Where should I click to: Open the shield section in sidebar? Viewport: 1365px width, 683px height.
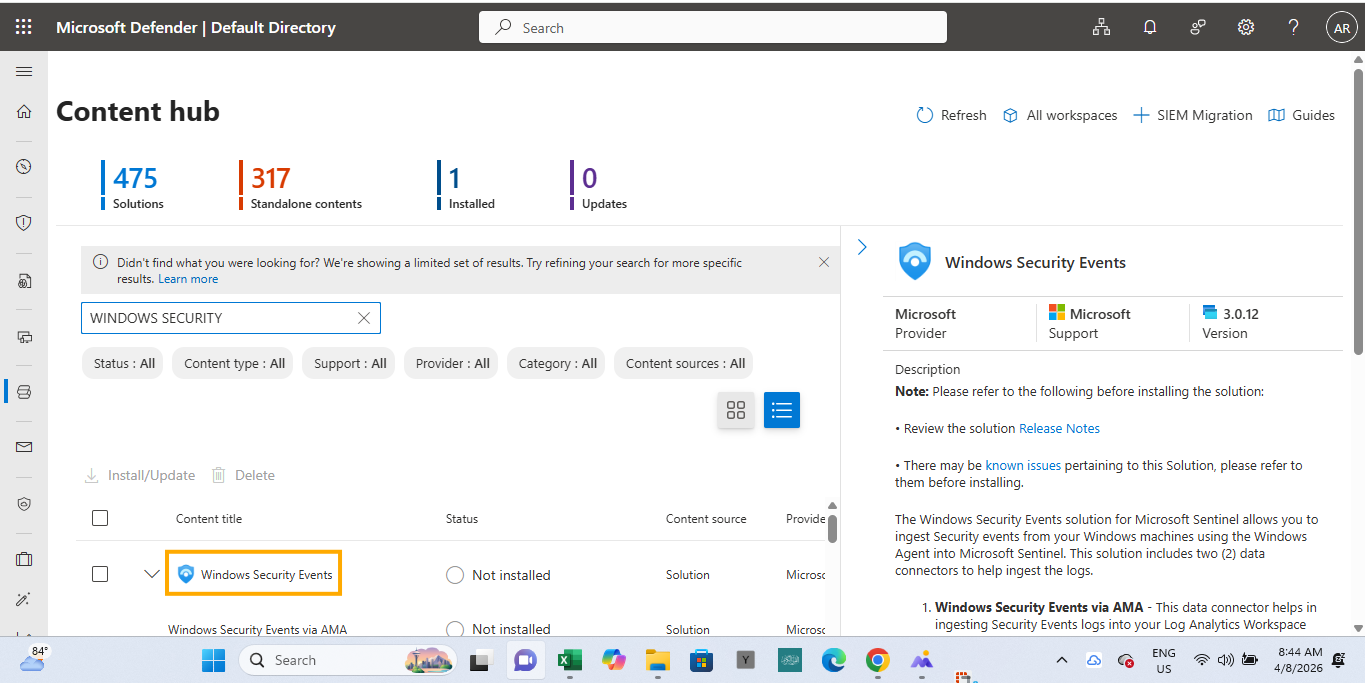coord(24,223)
